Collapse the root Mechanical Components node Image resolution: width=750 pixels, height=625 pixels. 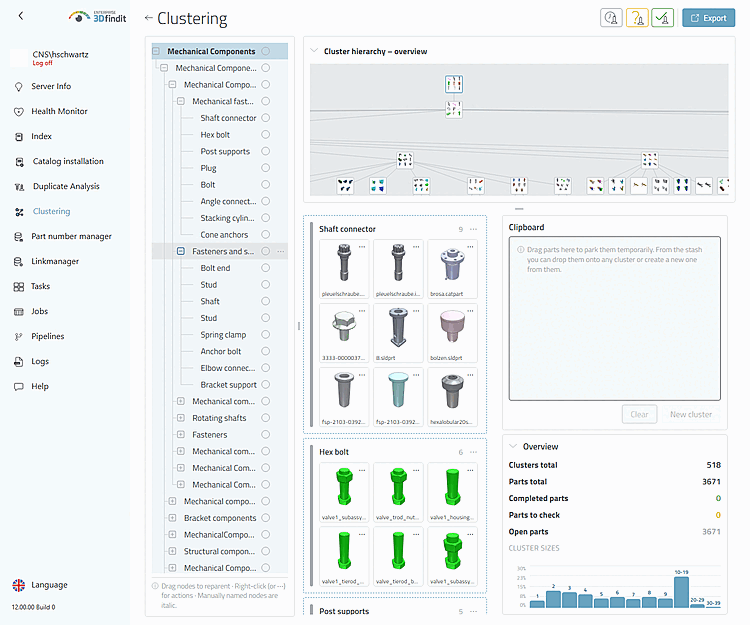click(x=156, y=51)
